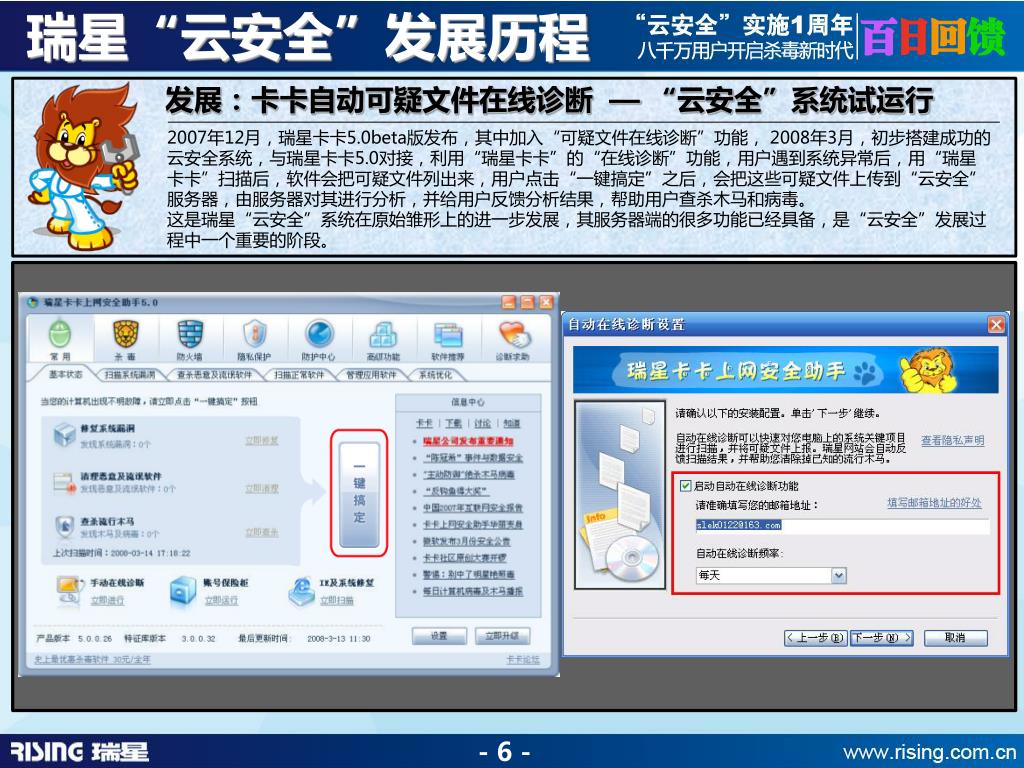
Task: Open the 防护中心 radar icon
Action: 319,334
